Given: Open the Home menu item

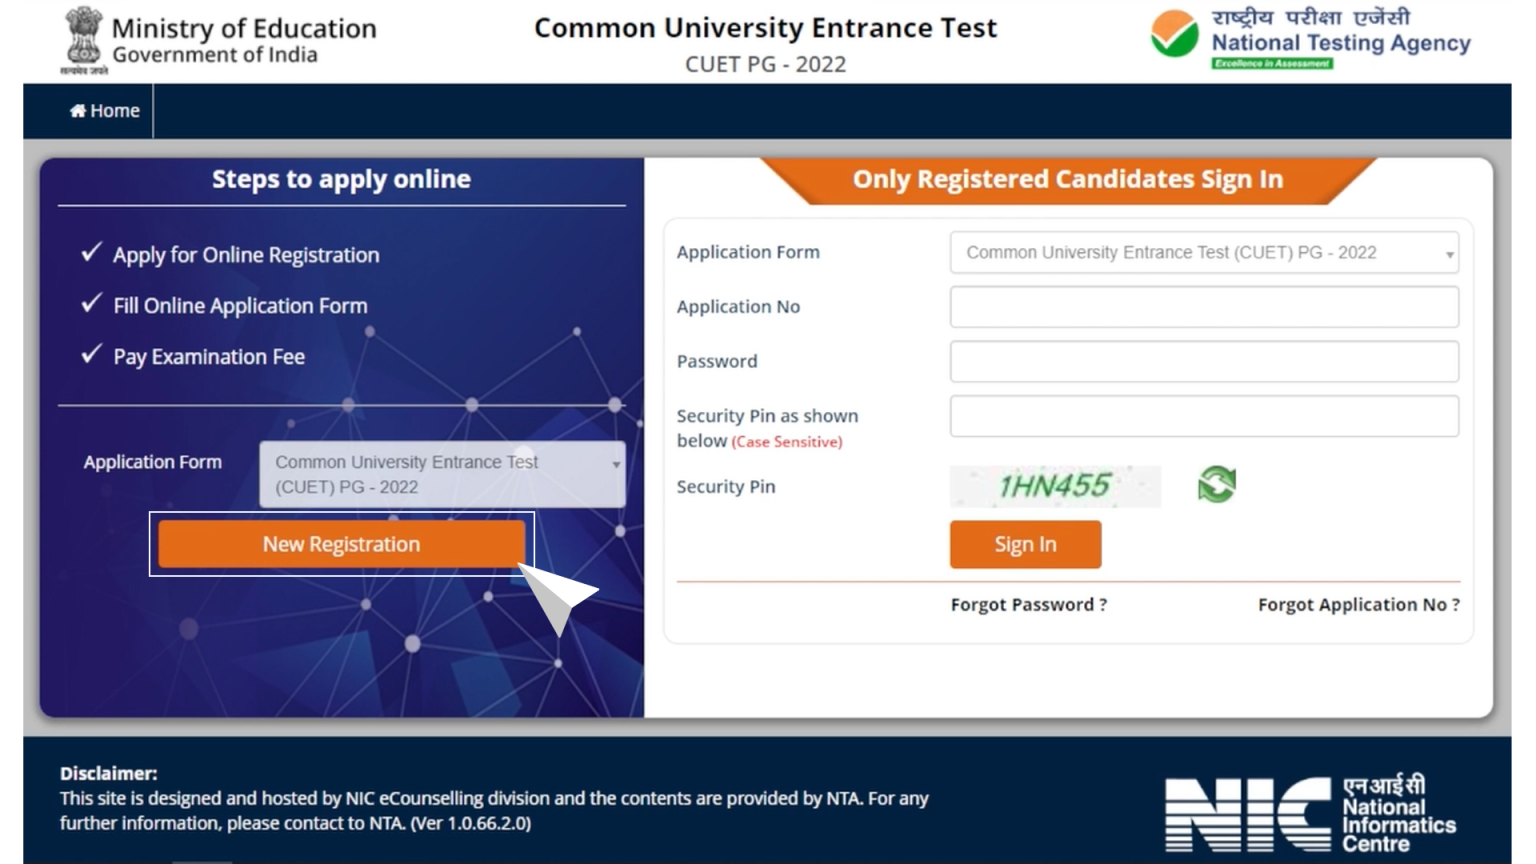Looking at the screenshot, I should click(104, 111).
